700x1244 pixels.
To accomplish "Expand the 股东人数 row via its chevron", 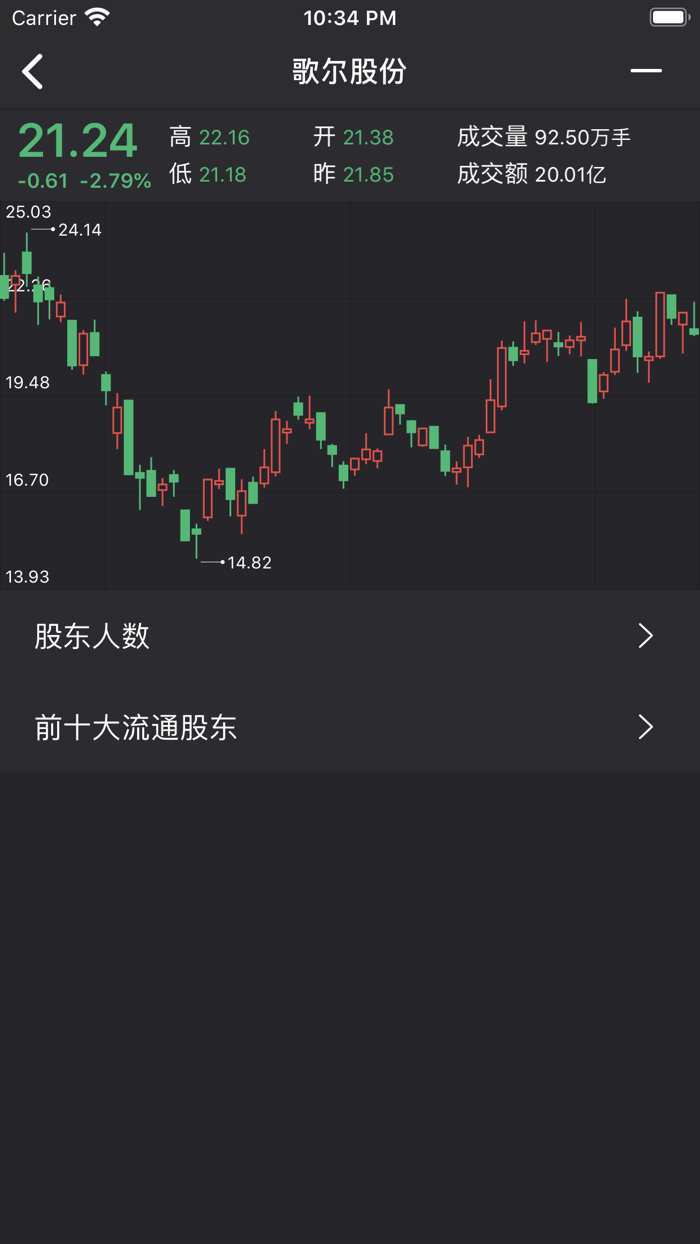I will tap(645, 636).
